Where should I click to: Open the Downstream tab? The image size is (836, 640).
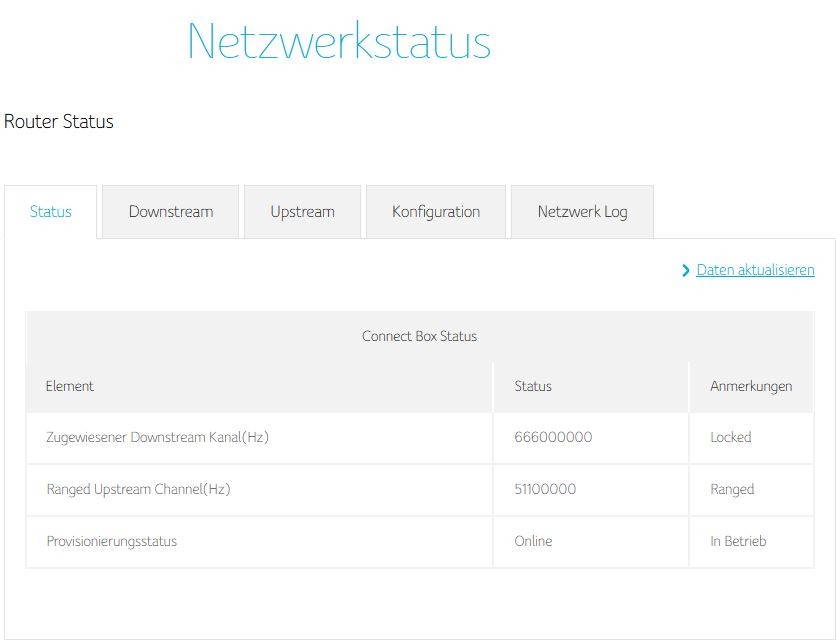coord(171,212)
